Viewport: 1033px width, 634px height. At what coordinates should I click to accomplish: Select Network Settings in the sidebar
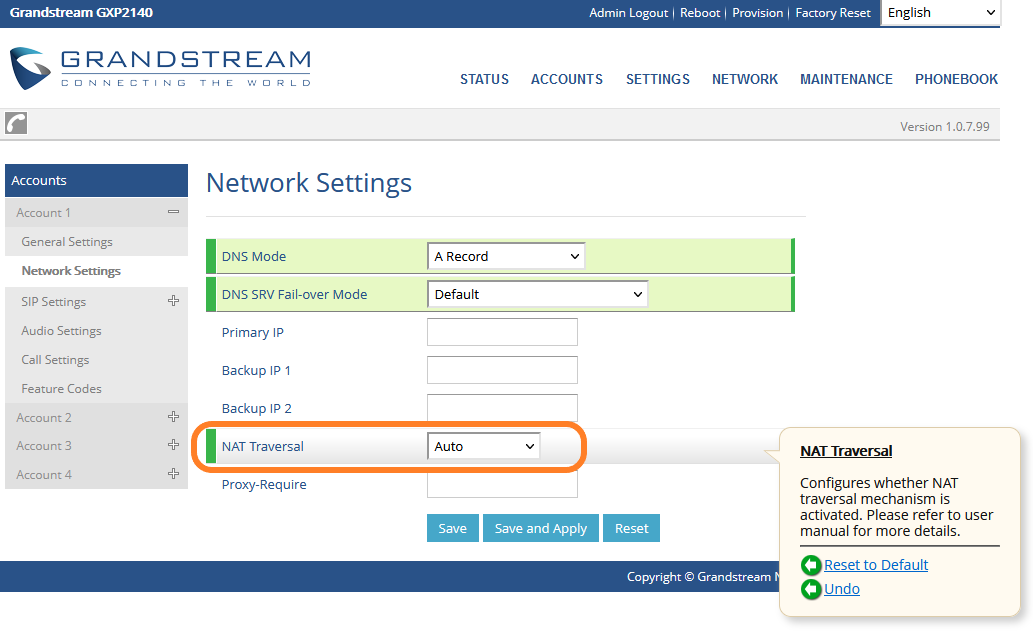click(71, 271)
